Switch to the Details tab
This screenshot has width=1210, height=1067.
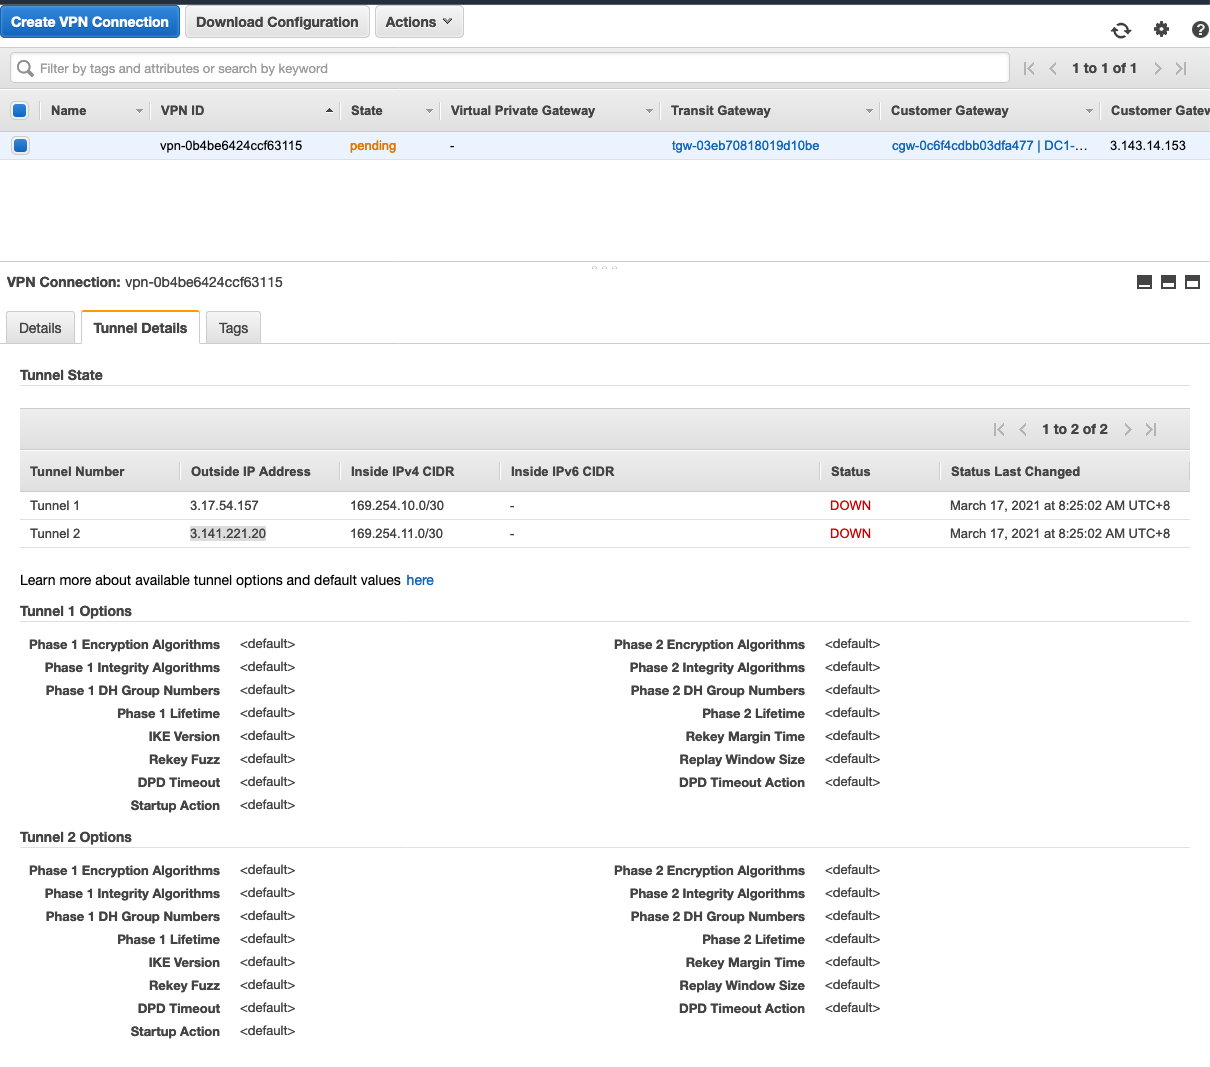tap(40, 328)
